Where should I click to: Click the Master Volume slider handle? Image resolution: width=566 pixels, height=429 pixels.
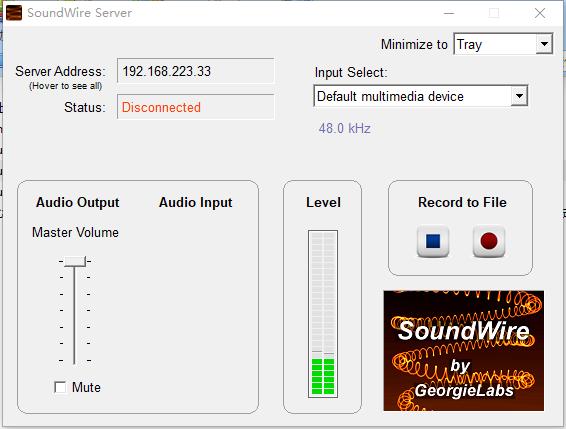75,261
